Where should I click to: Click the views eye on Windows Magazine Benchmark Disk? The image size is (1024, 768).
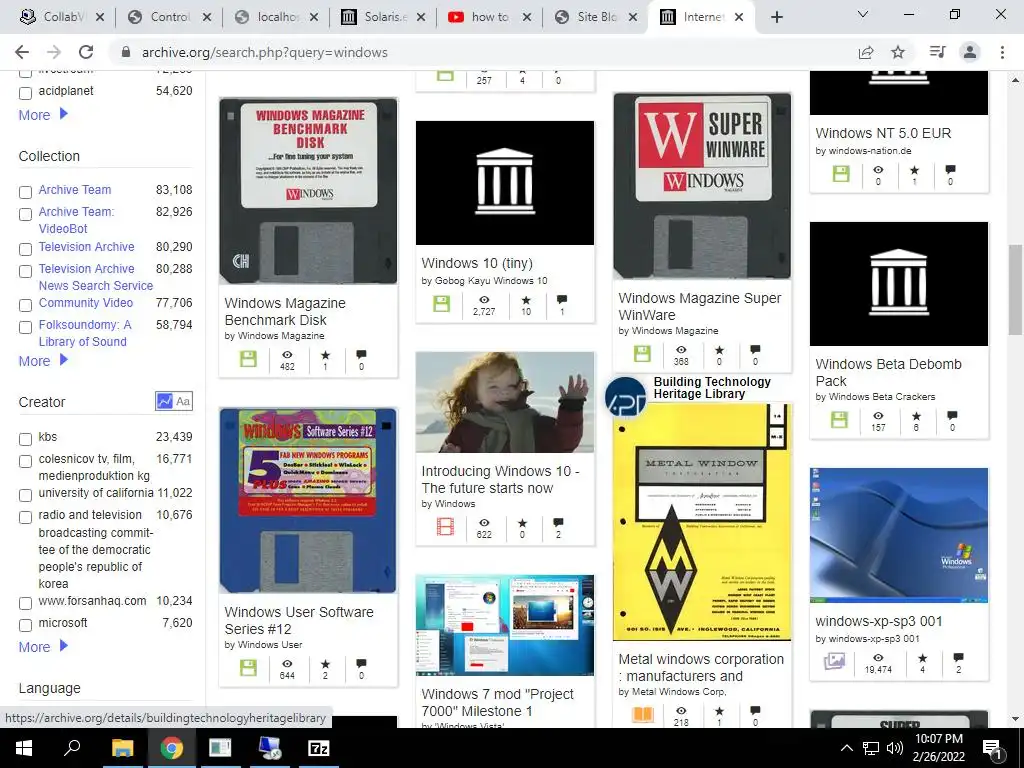(287, 355)
